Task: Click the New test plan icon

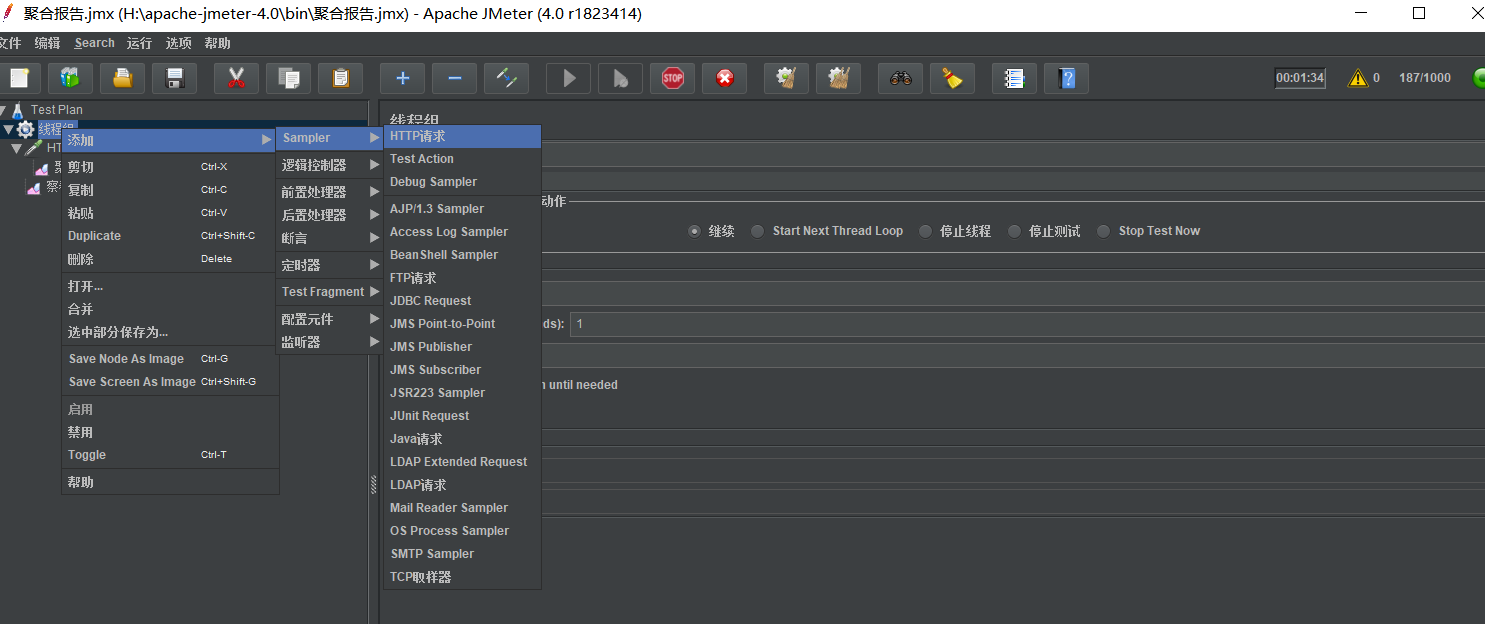Action: click(19, 78)
